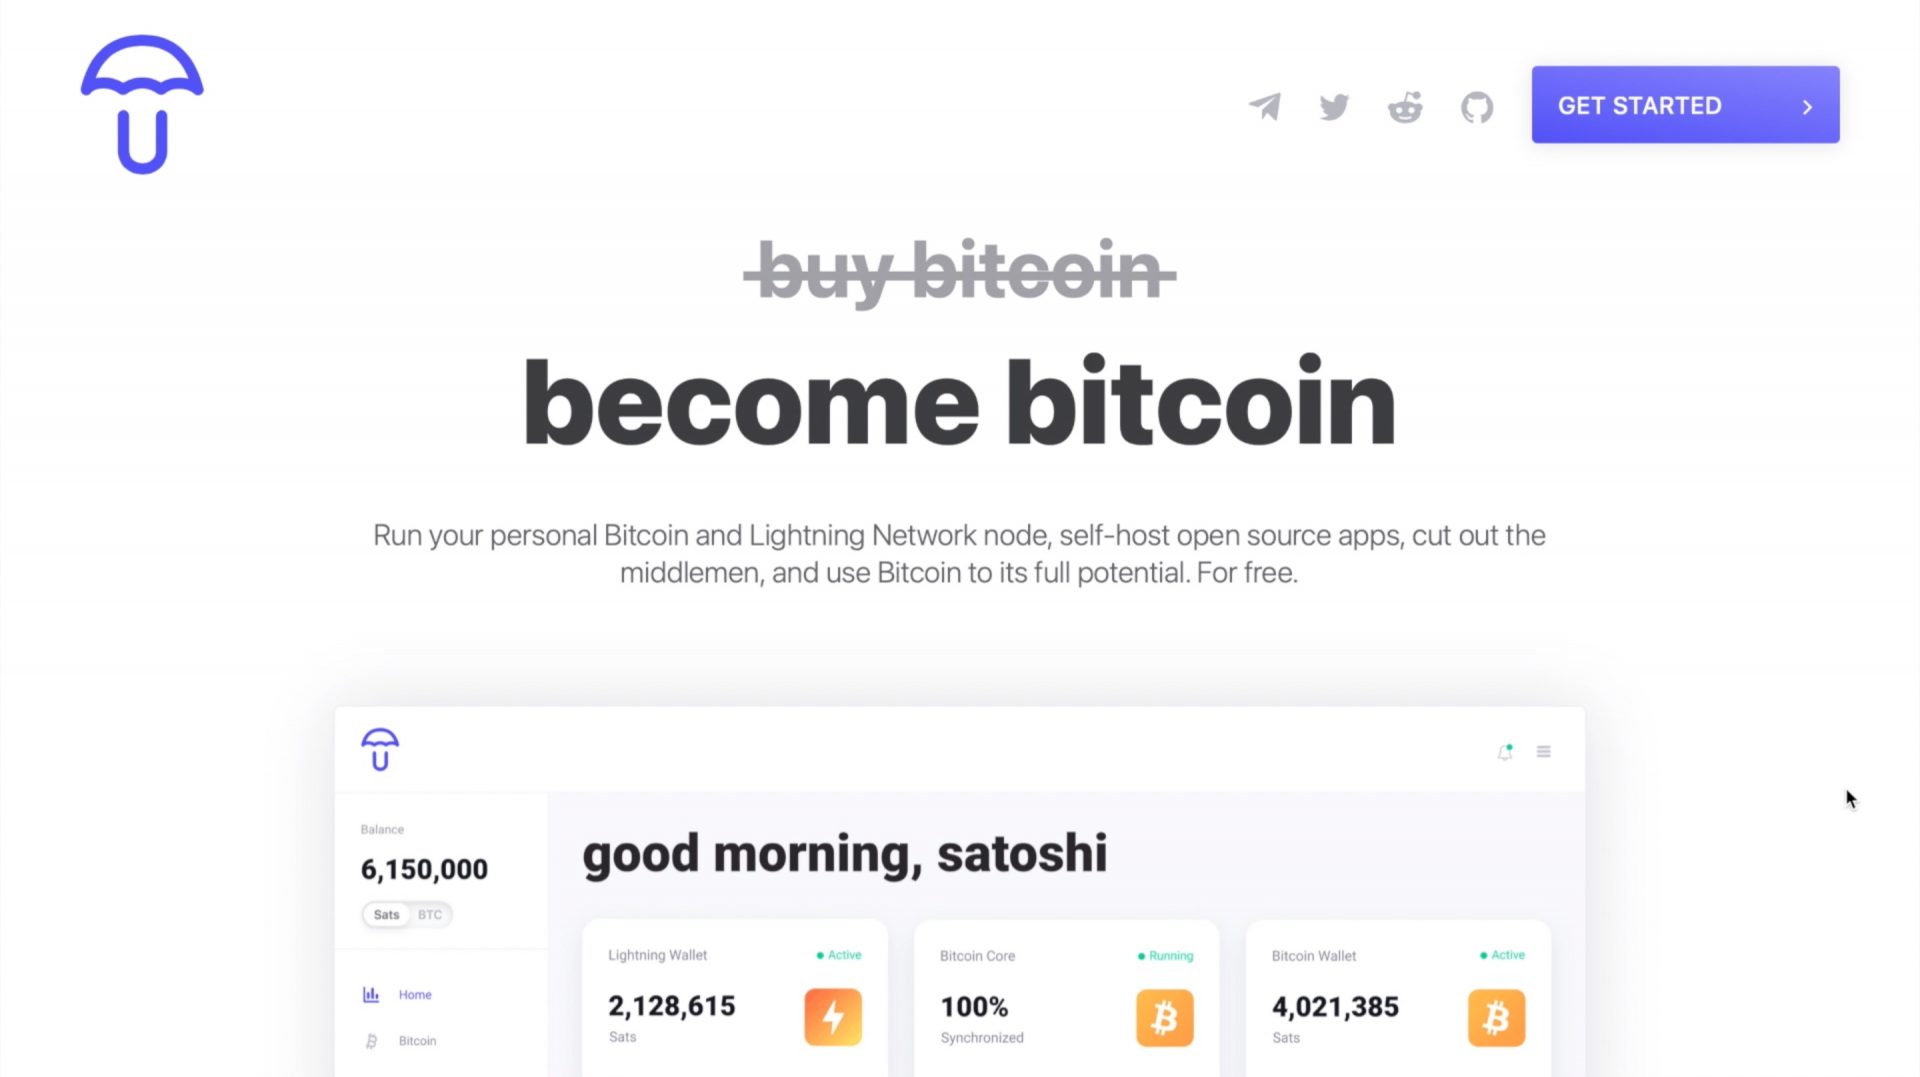Switch the balance display to BTC
The image size is (1920, 1077).
pos(431,914)
